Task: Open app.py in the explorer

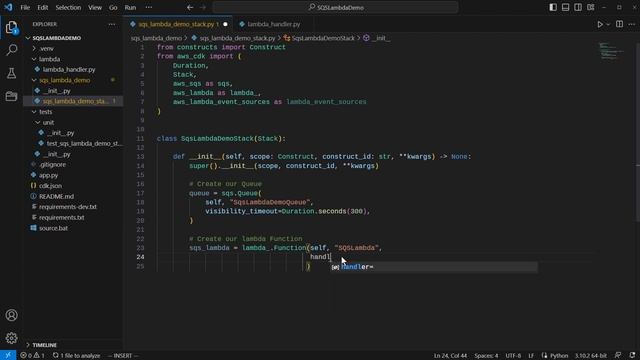Action: click(73, 176)
